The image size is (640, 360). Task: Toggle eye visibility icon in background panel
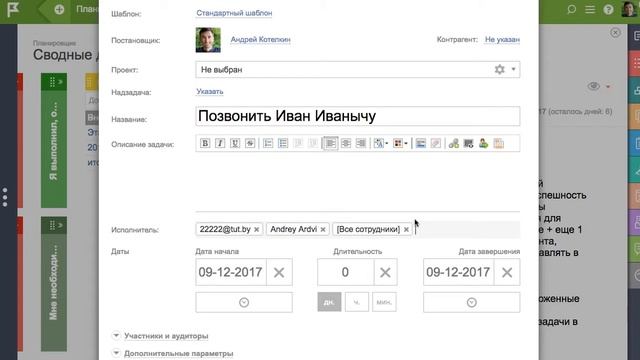tap(593, 86)
